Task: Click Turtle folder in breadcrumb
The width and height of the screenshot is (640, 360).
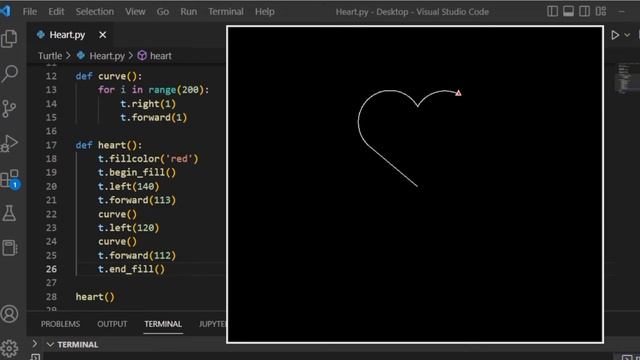Action: pyautogui.click(x=50, y=56)
